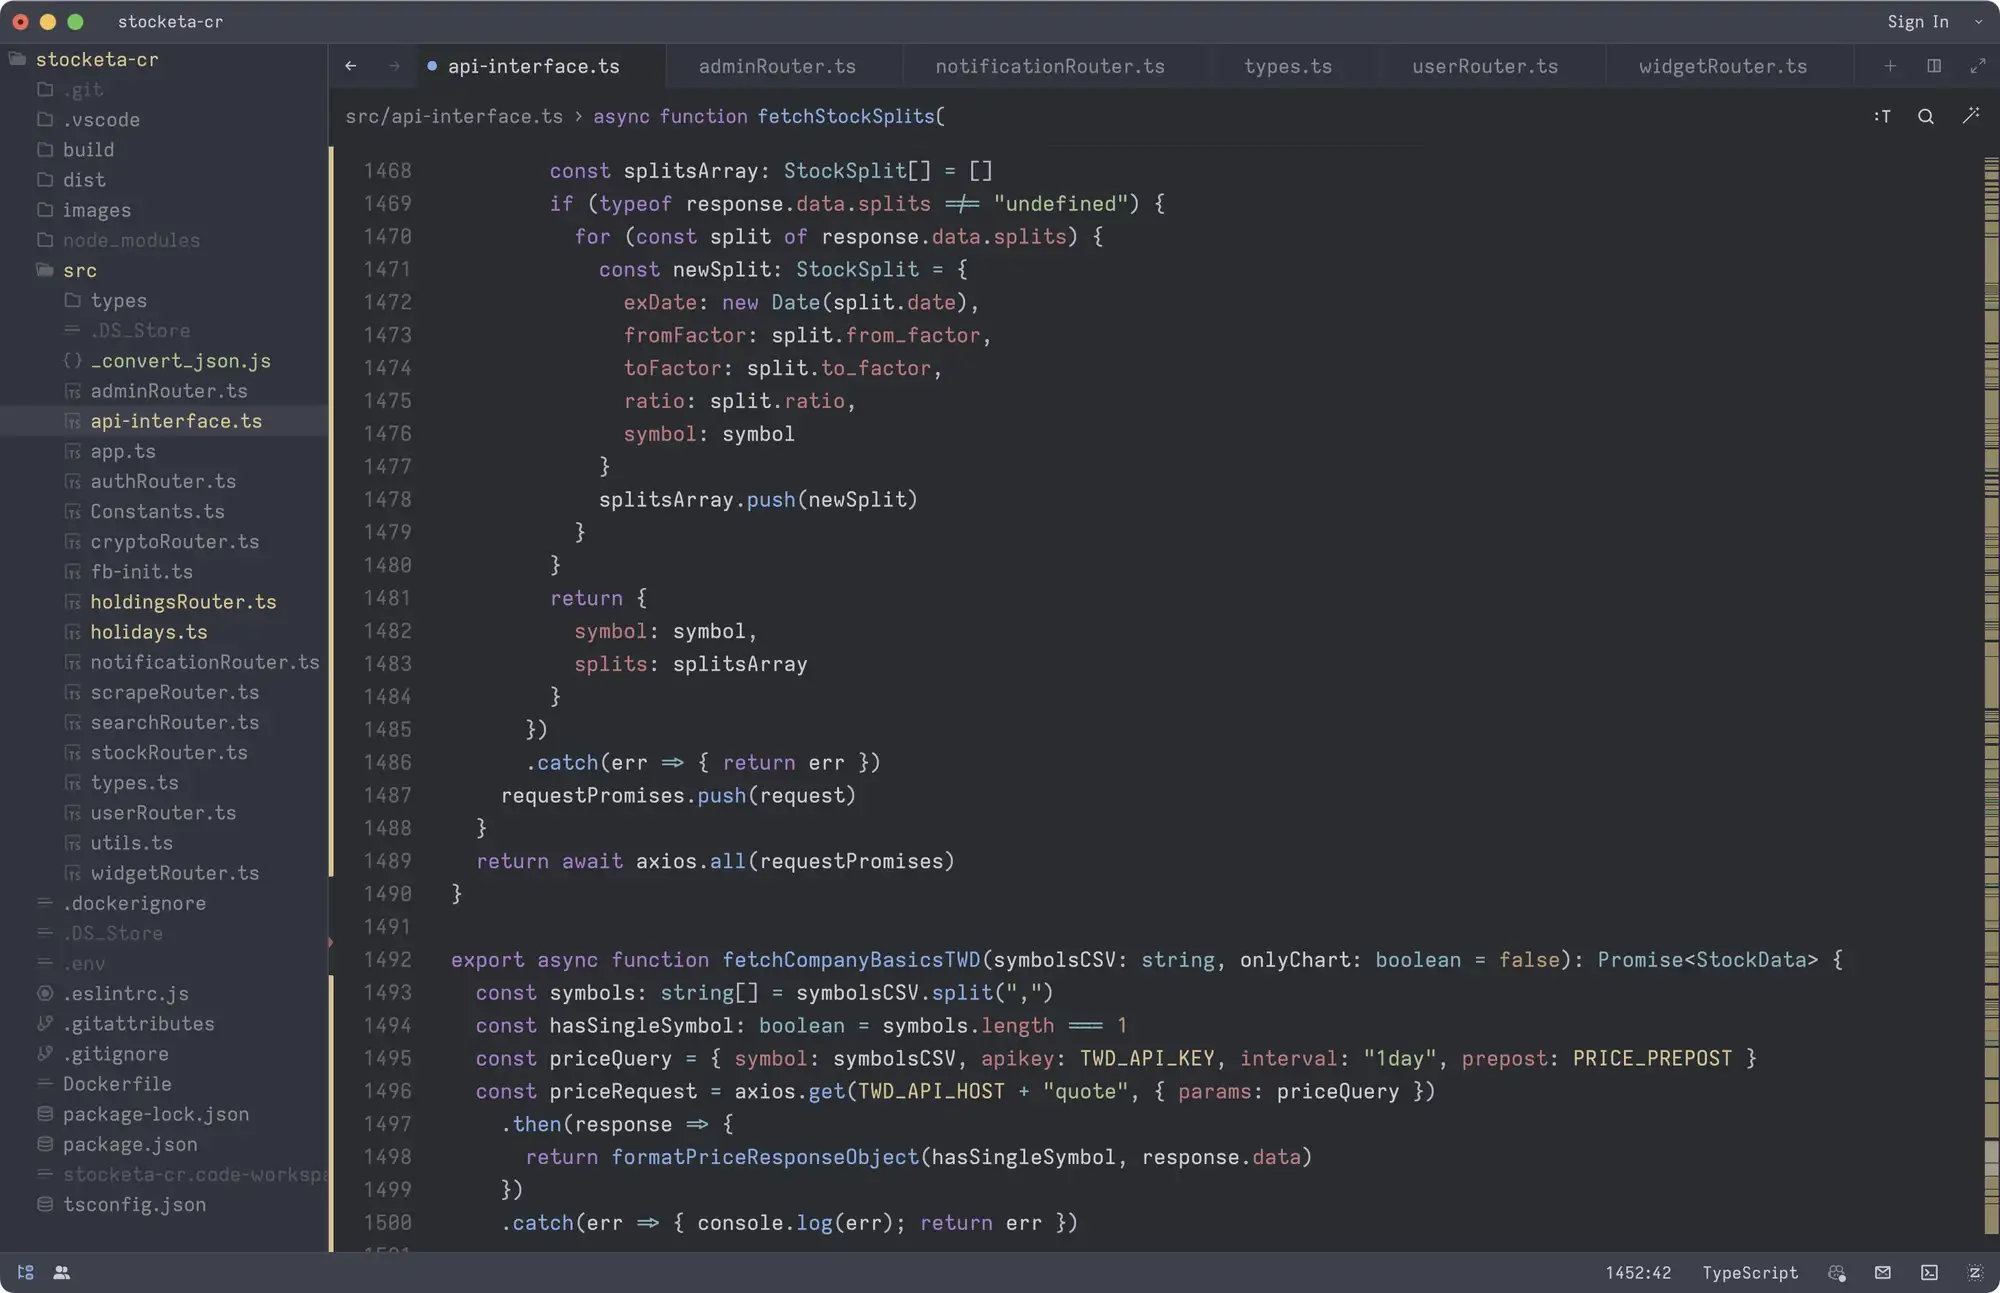Open .gitignore in the file tree

tap(116, 1054)
